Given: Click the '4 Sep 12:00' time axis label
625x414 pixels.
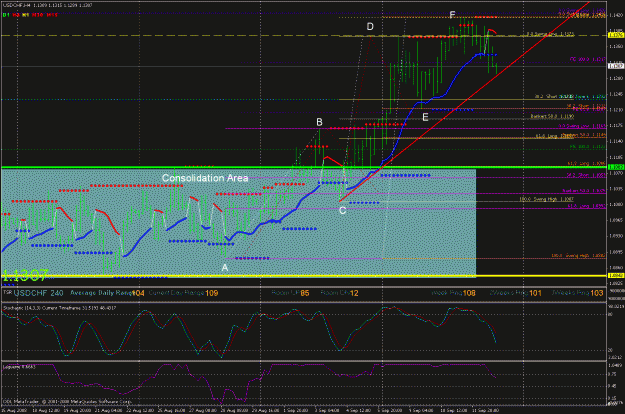Looking at the screenshot, I should (x=358, y=410).
